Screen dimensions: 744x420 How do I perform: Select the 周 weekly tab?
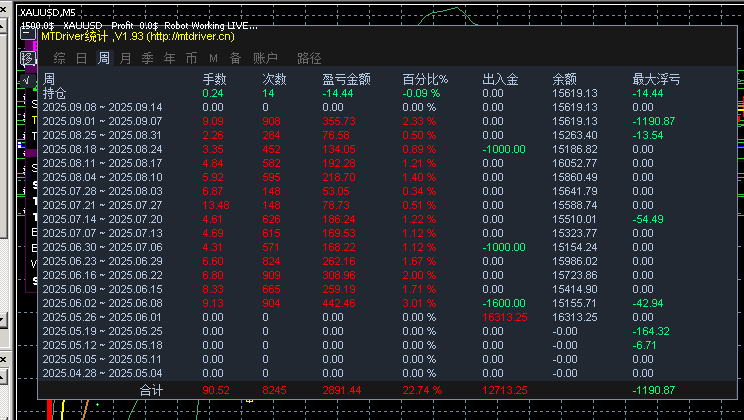point(103,58)
